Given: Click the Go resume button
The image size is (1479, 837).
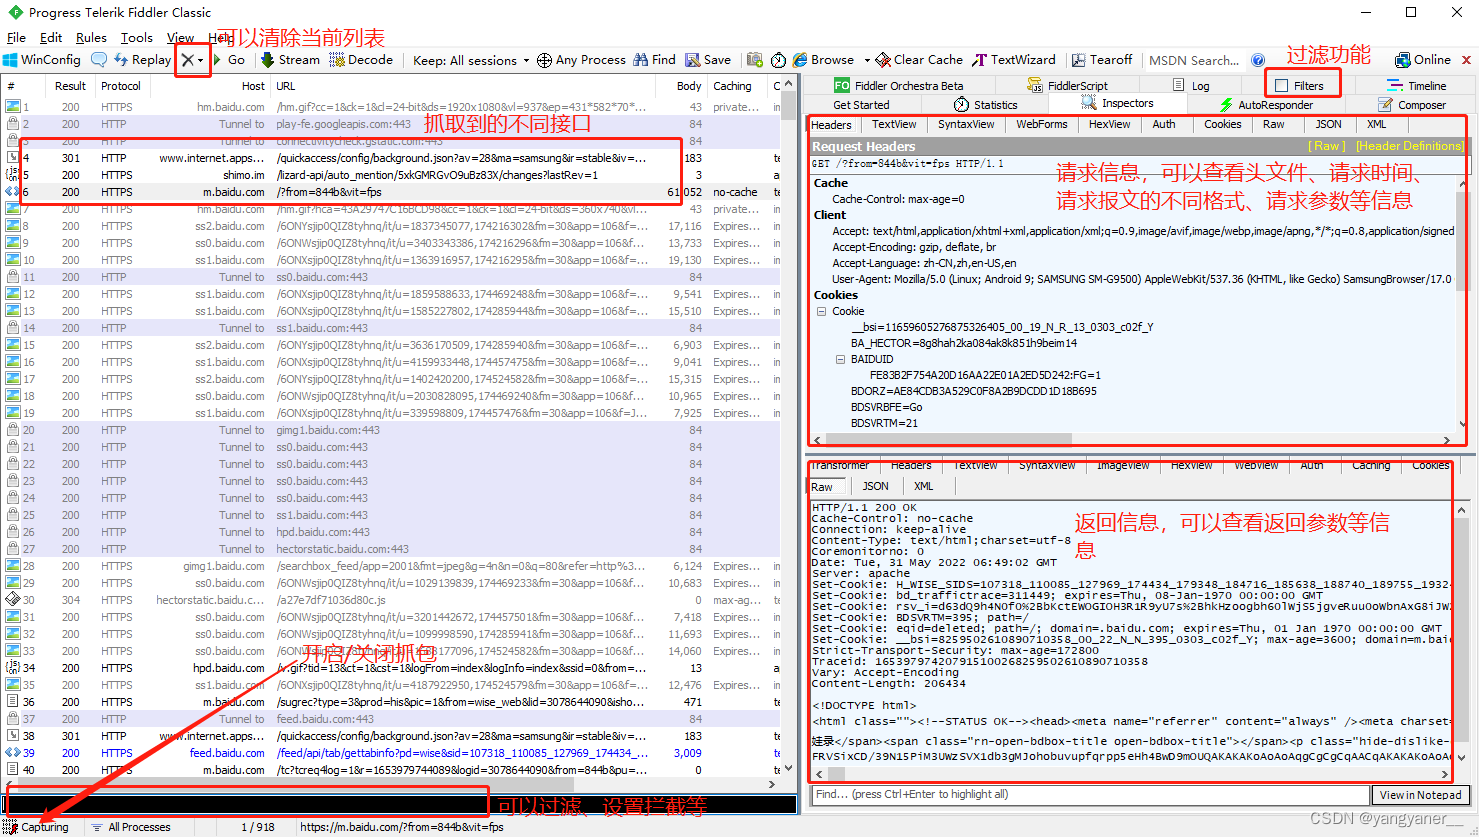Looking at the screenshot, I should [x=228, y=60].
